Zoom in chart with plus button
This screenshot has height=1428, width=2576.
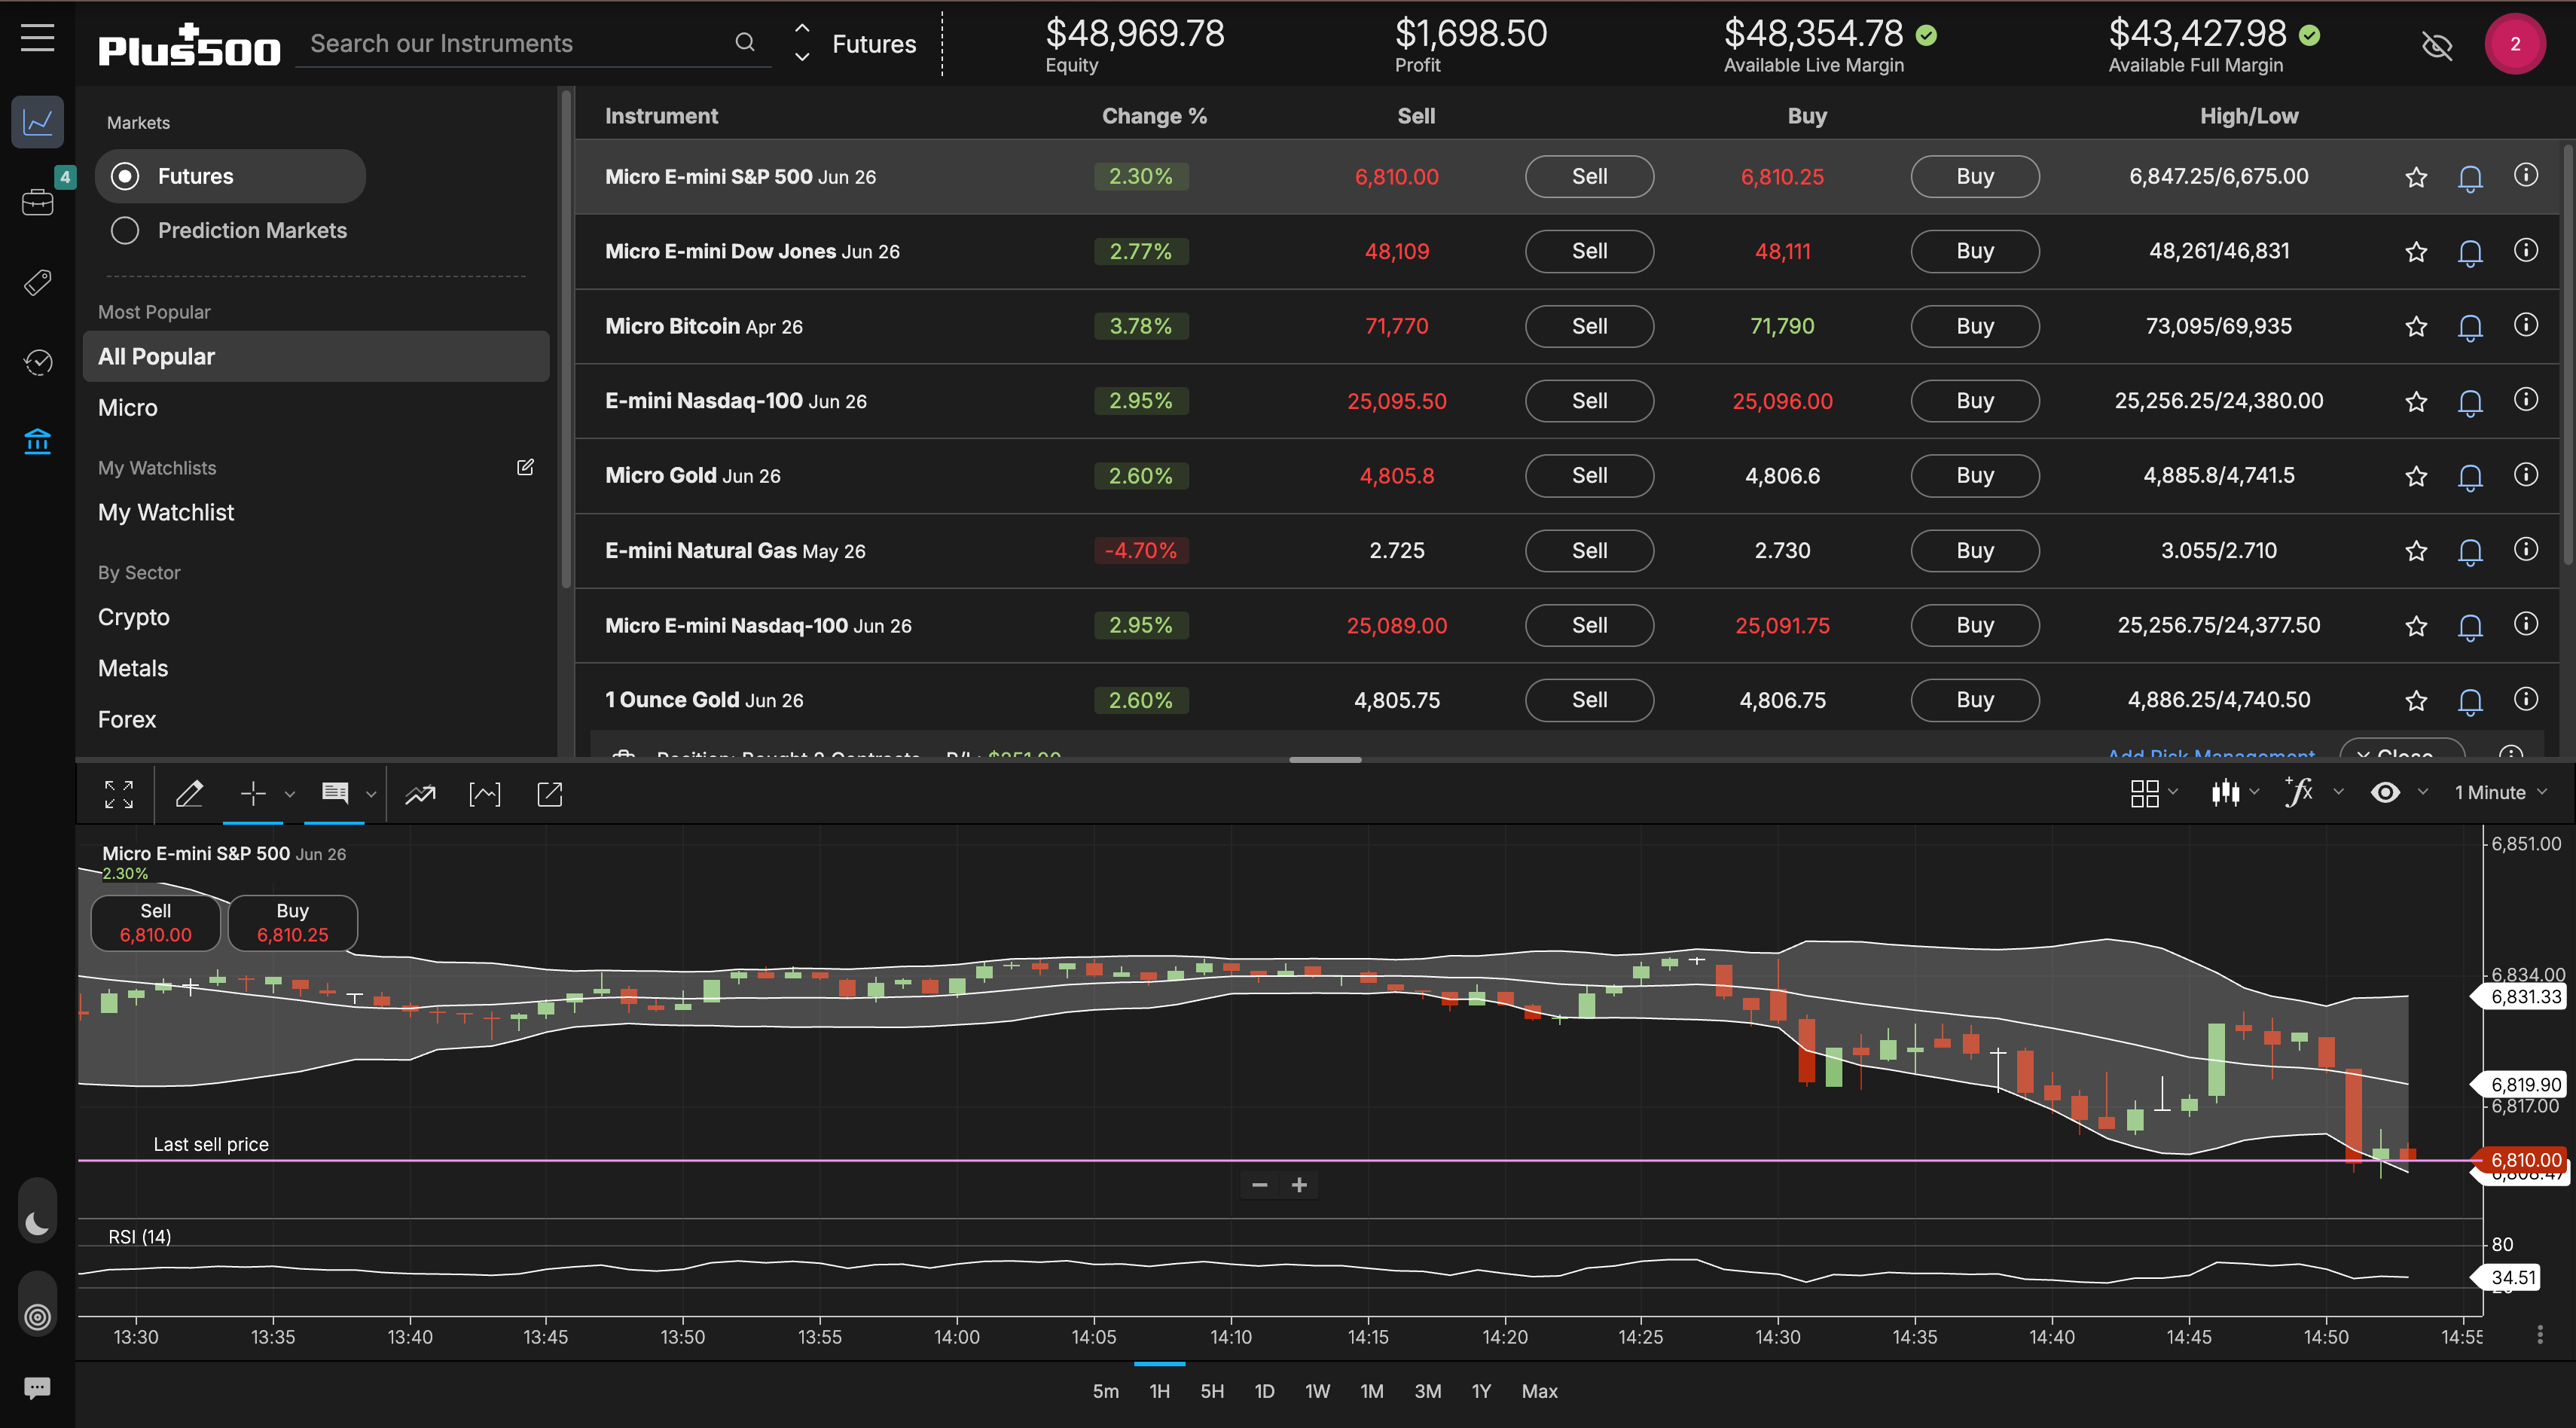click(1299, 1185)
